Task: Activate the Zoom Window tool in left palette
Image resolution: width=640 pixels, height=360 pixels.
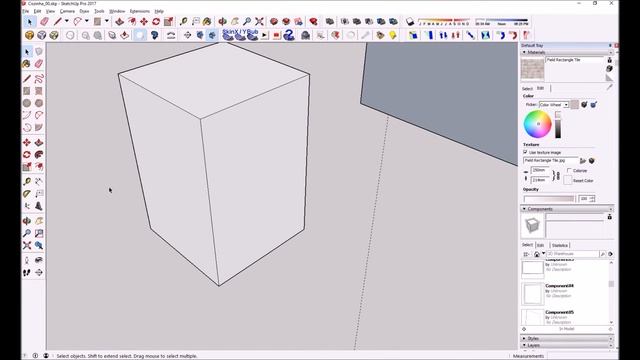Action: pyautogui.click(x=39, y=233)
